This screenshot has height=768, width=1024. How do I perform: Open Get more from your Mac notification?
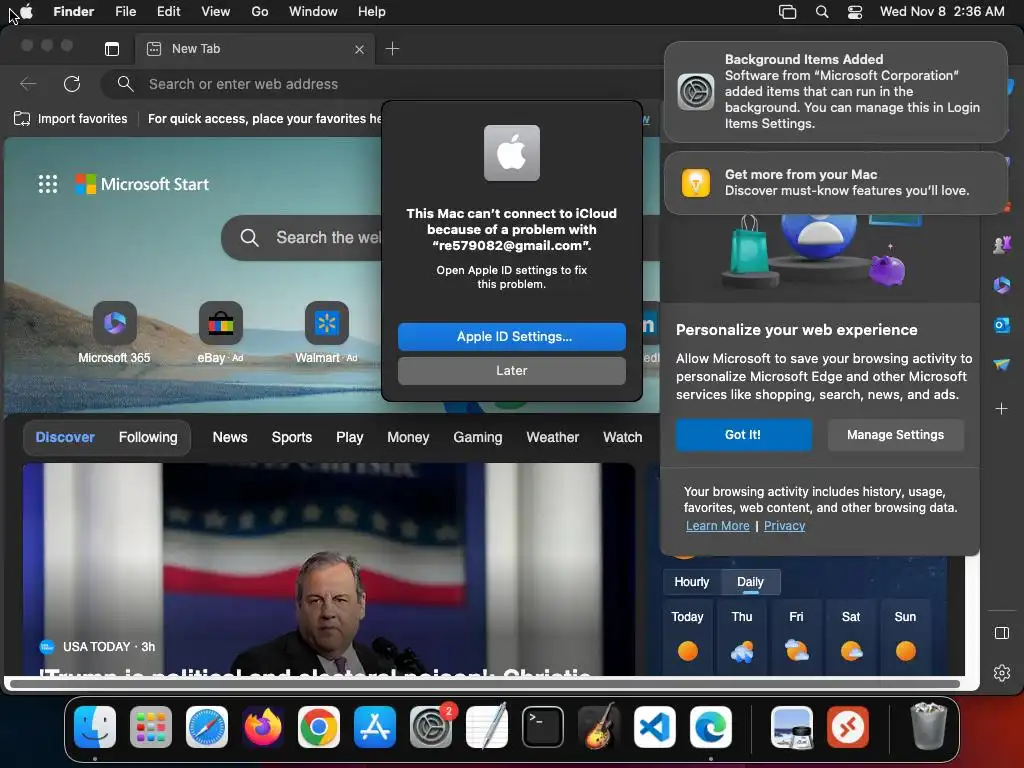835,183
